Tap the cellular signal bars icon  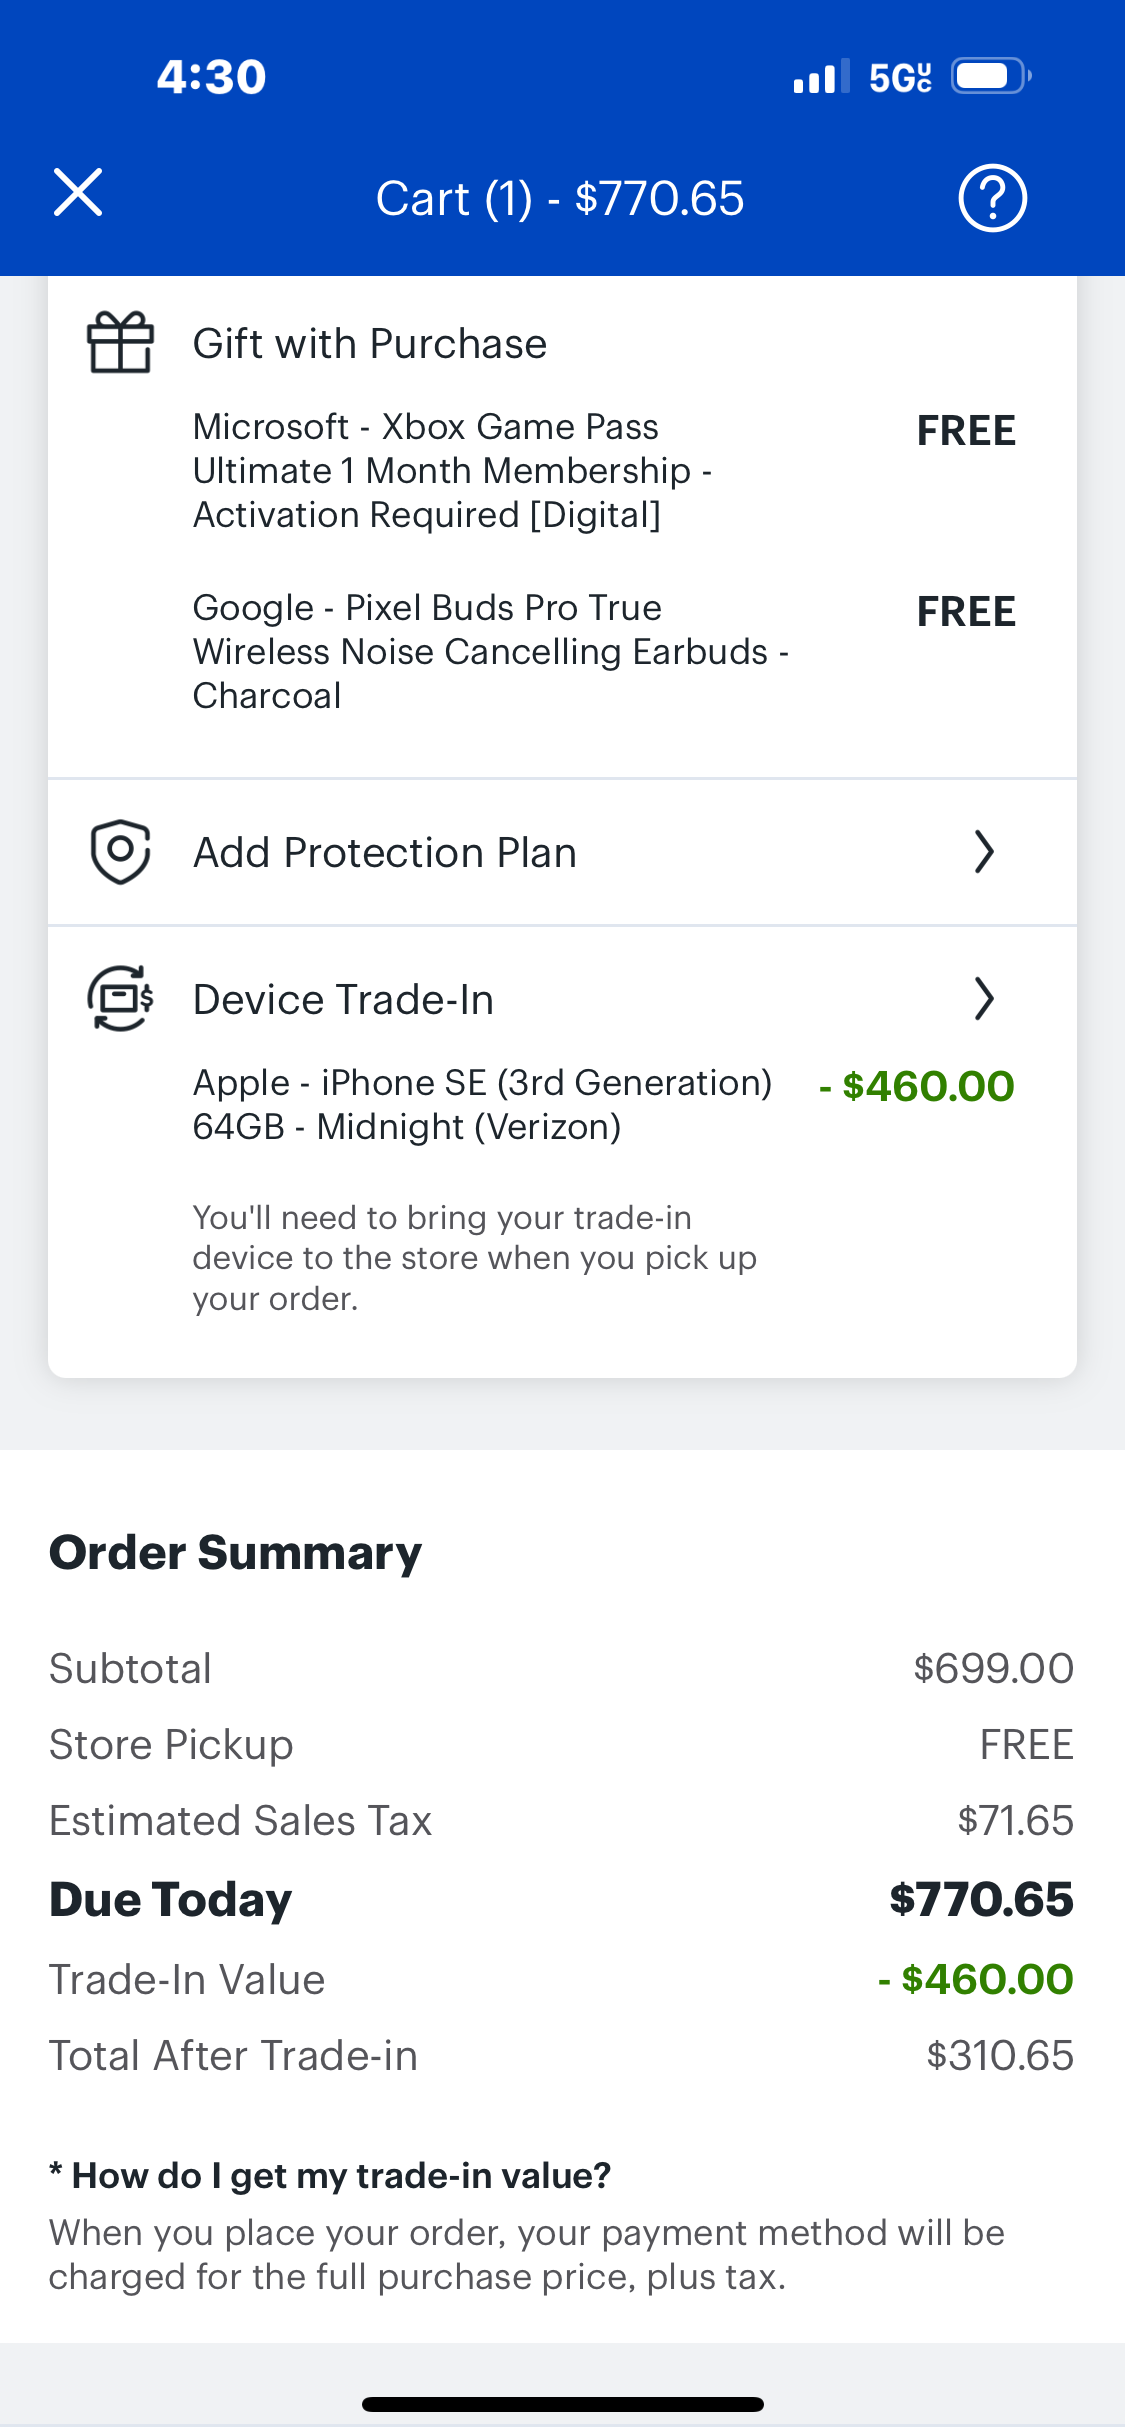tap(821, 77)
